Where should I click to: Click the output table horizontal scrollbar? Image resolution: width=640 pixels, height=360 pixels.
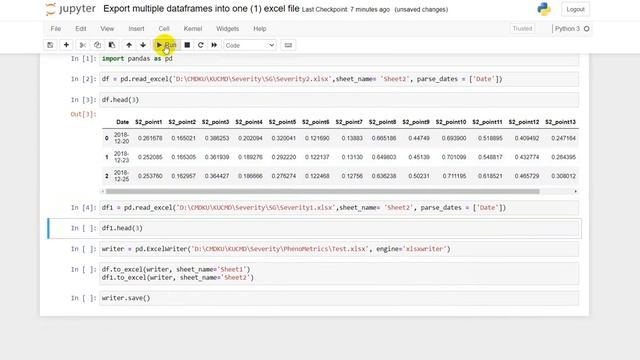tap(322, 191)
